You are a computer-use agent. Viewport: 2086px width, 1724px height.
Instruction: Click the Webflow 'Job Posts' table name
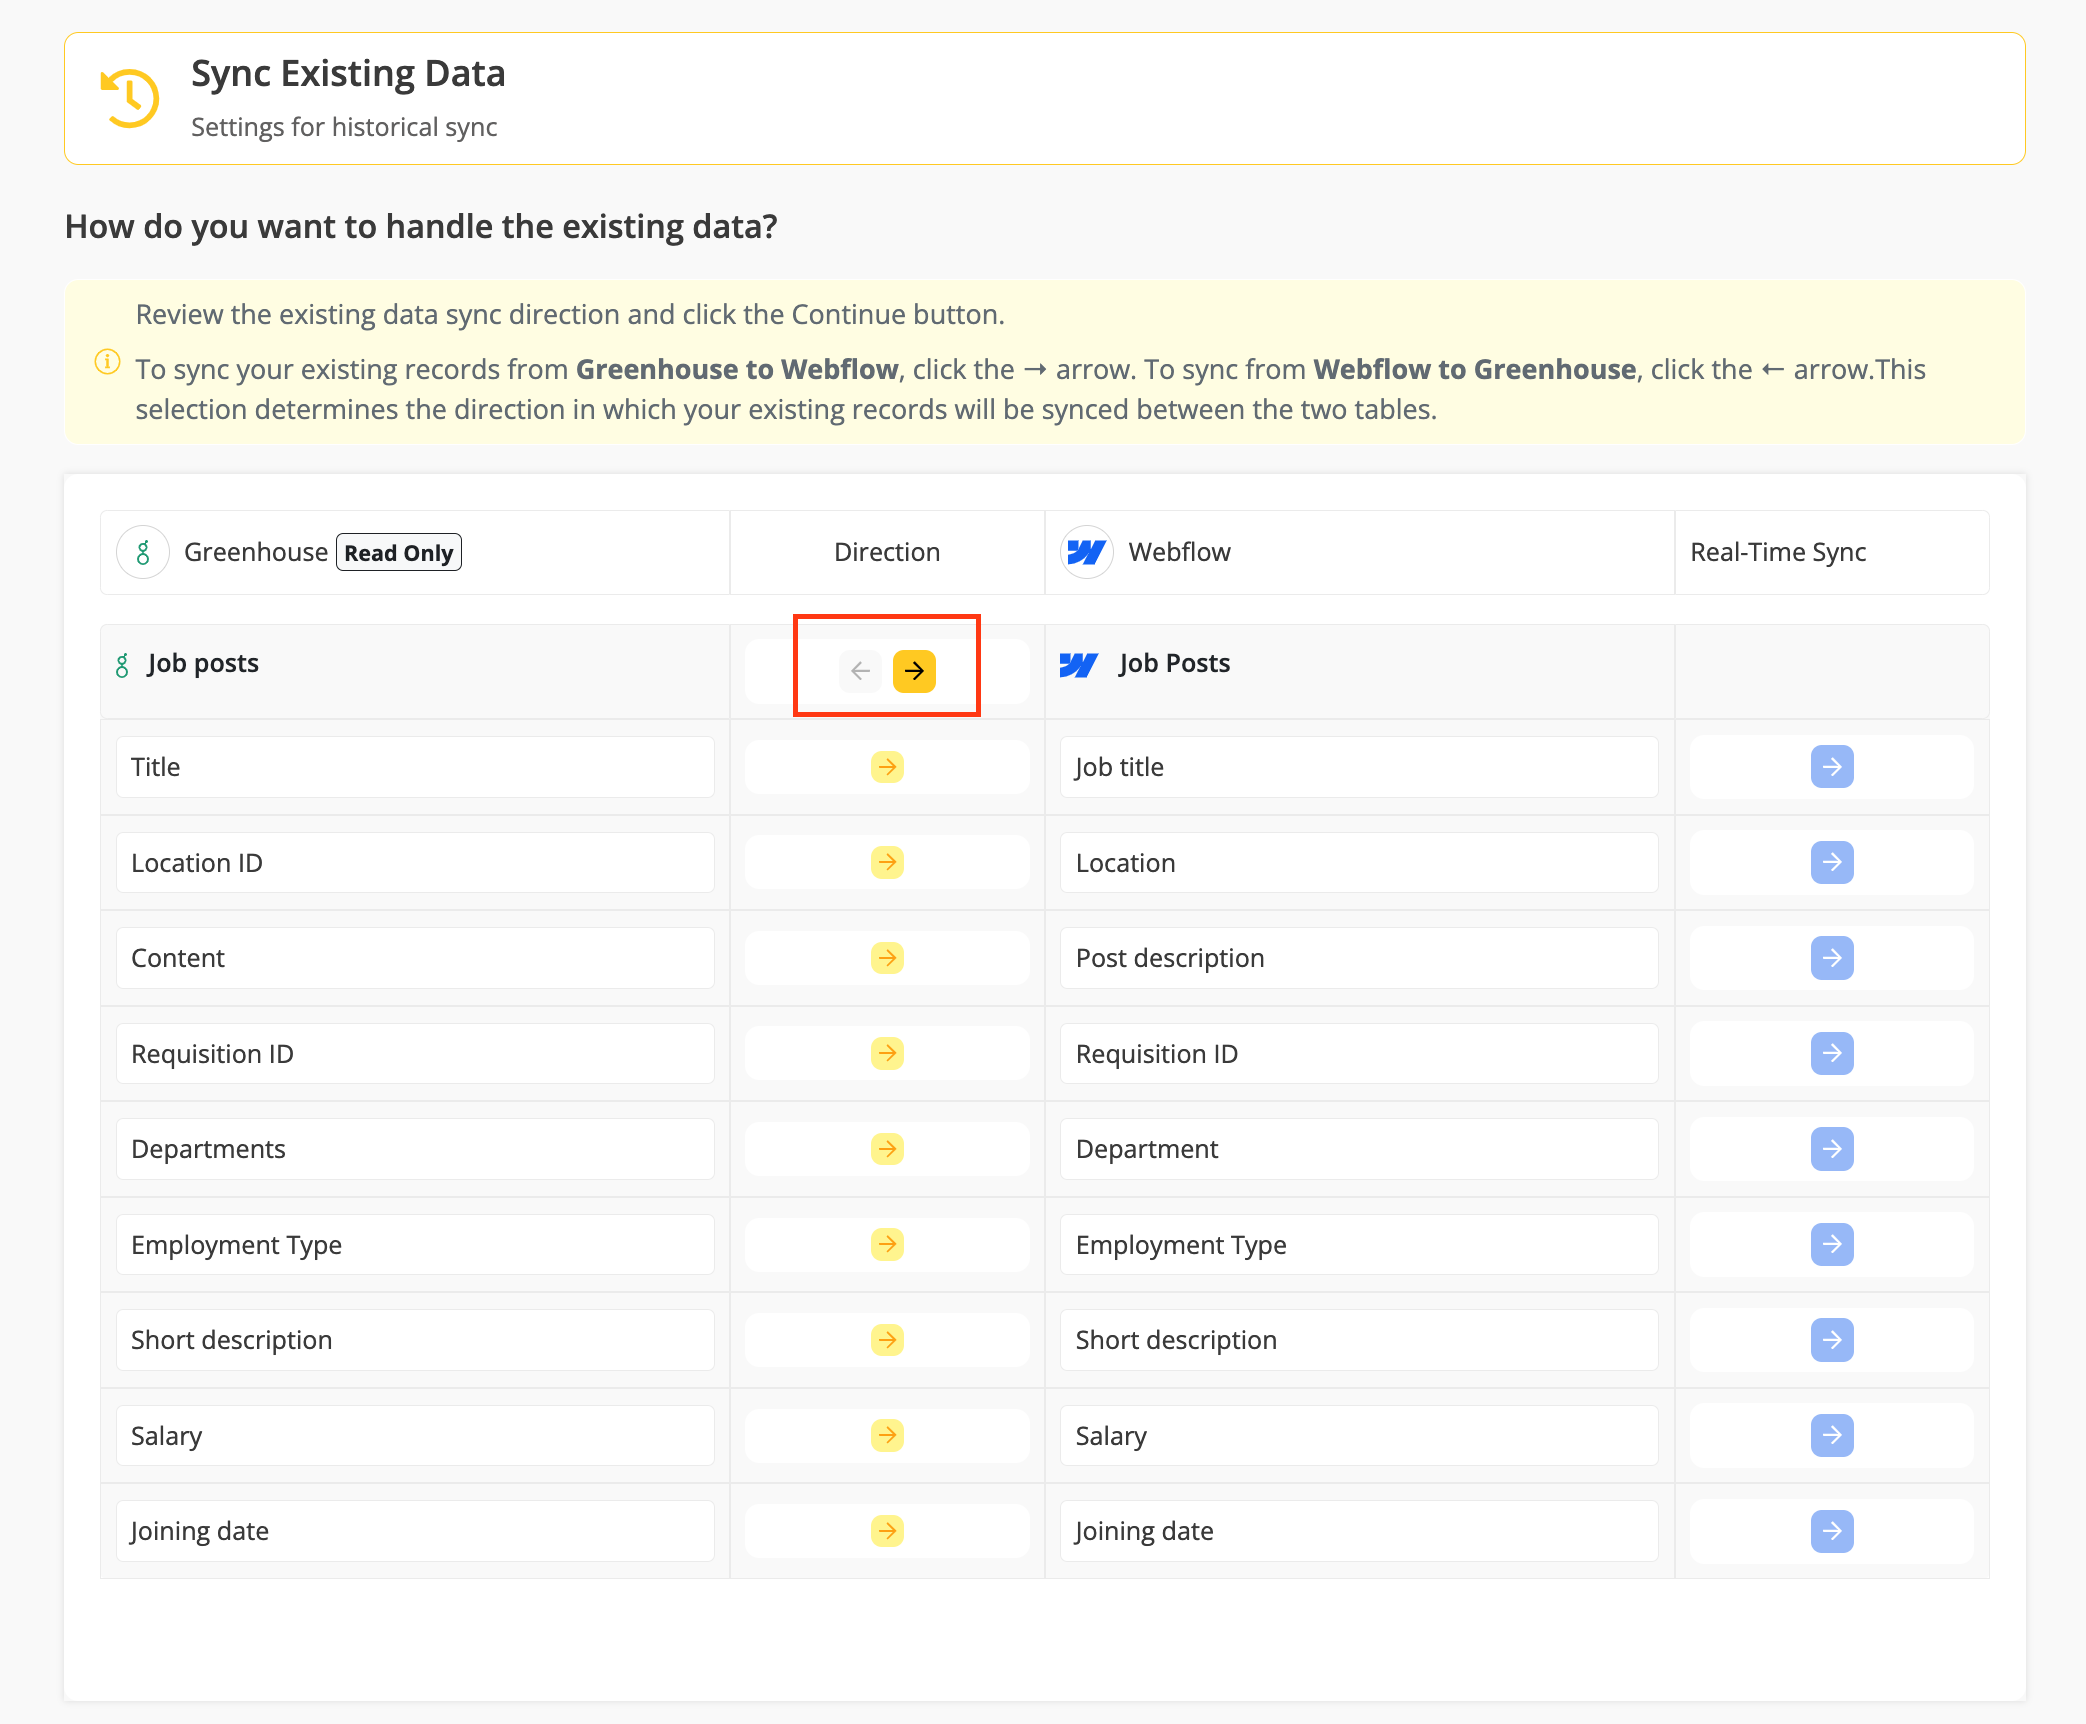[x=1174, y=664]
